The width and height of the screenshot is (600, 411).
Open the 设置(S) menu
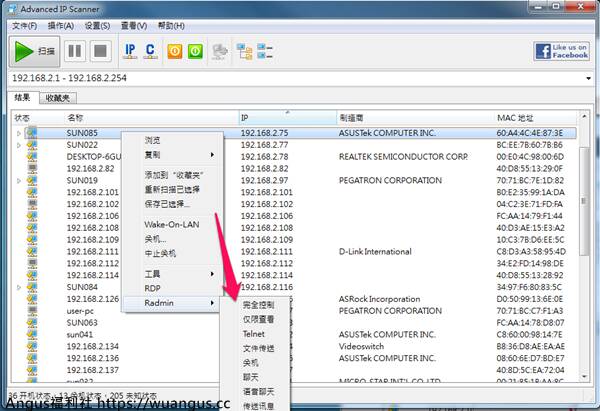(x=97, y=26)
